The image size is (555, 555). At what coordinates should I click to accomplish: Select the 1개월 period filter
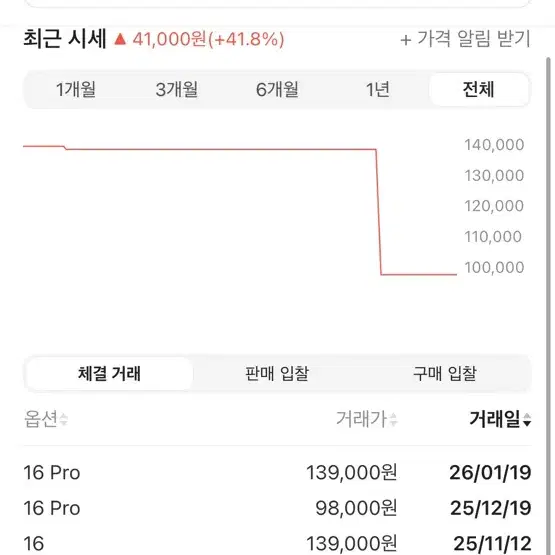[x=76, y=90]
